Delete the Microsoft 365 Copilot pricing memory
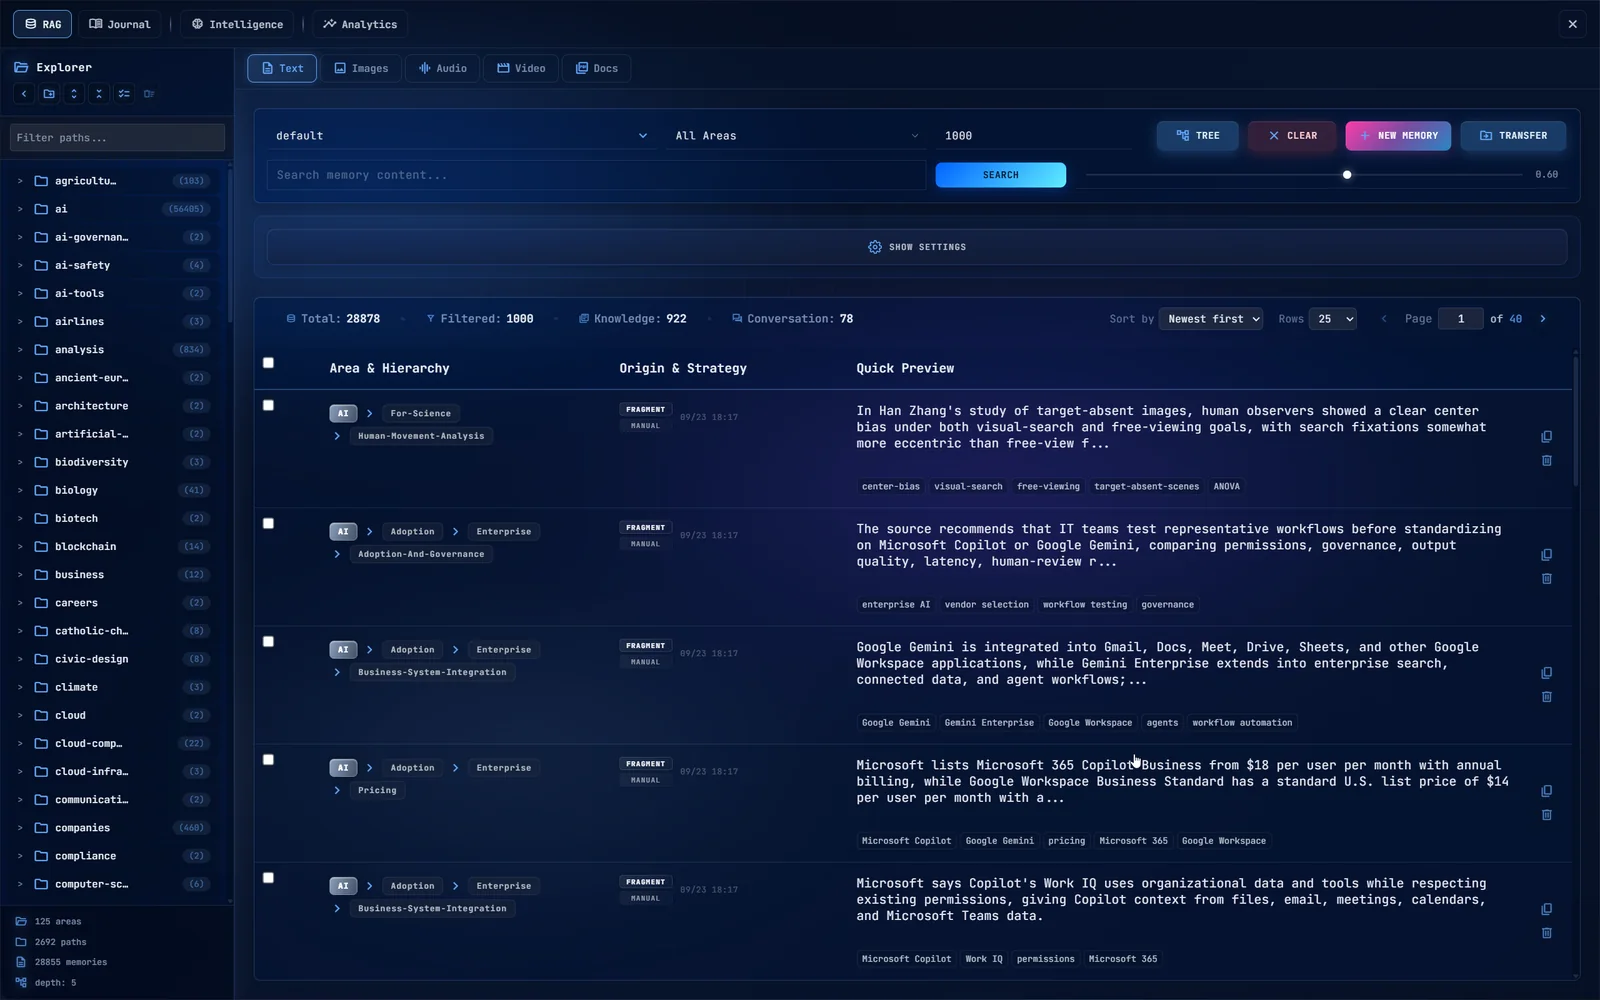 pos(1547,815)
